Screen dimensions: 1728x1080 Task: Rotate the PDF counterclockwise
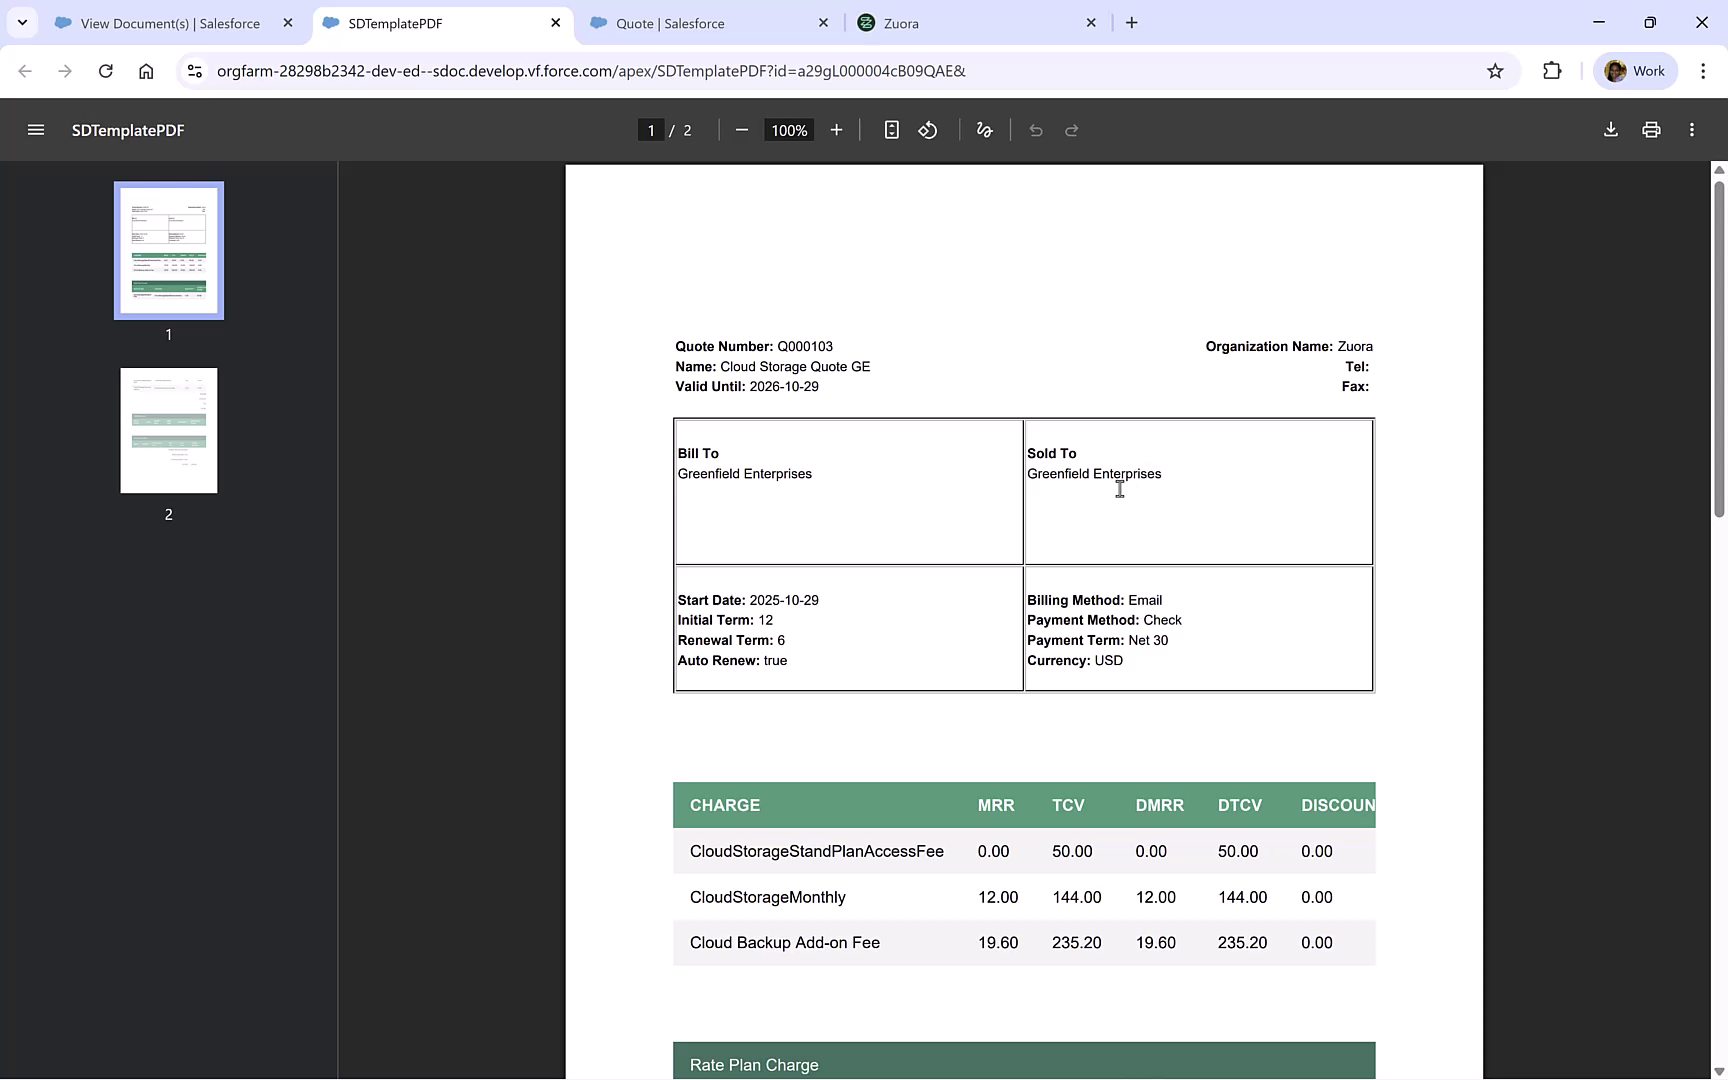coord(927,130)
